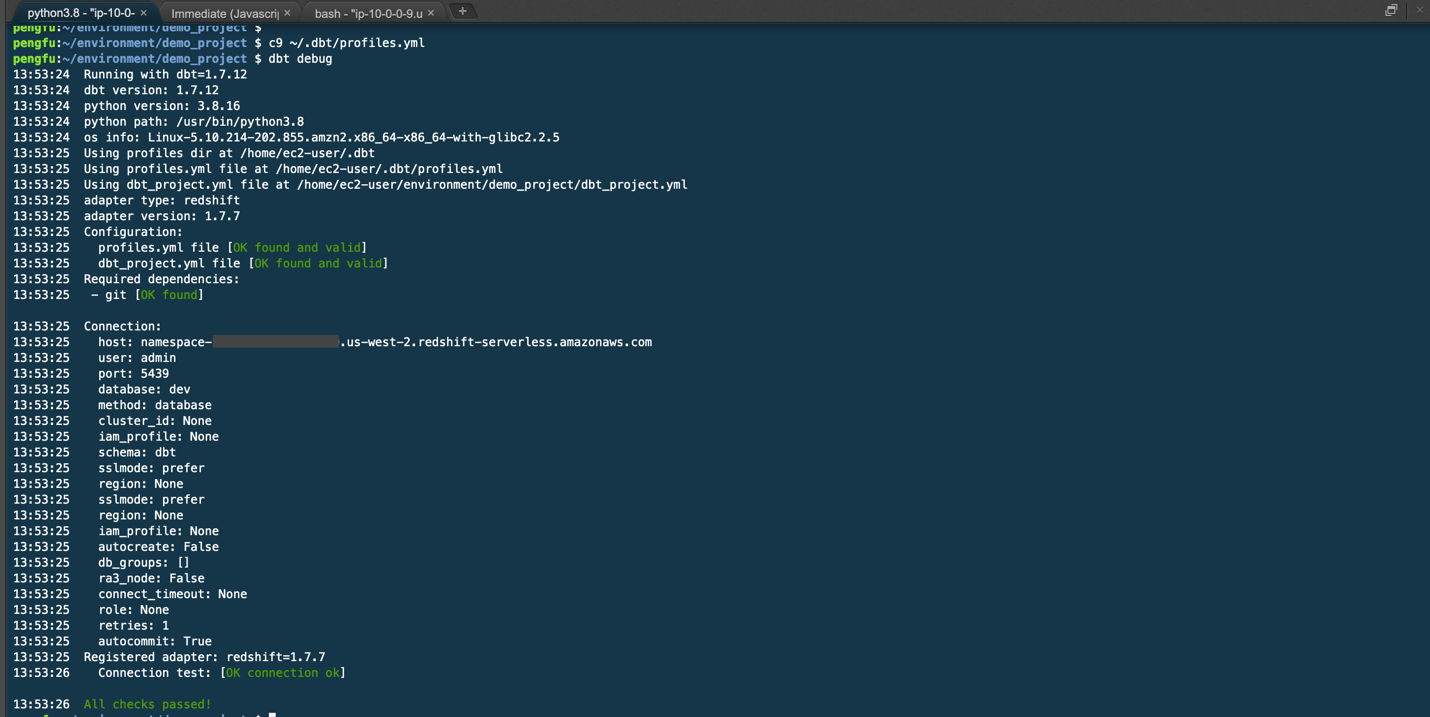This screenshot has height=717, width=1430.
Task: Click the 'dbt debug' command text
Action: click(301, 59)
